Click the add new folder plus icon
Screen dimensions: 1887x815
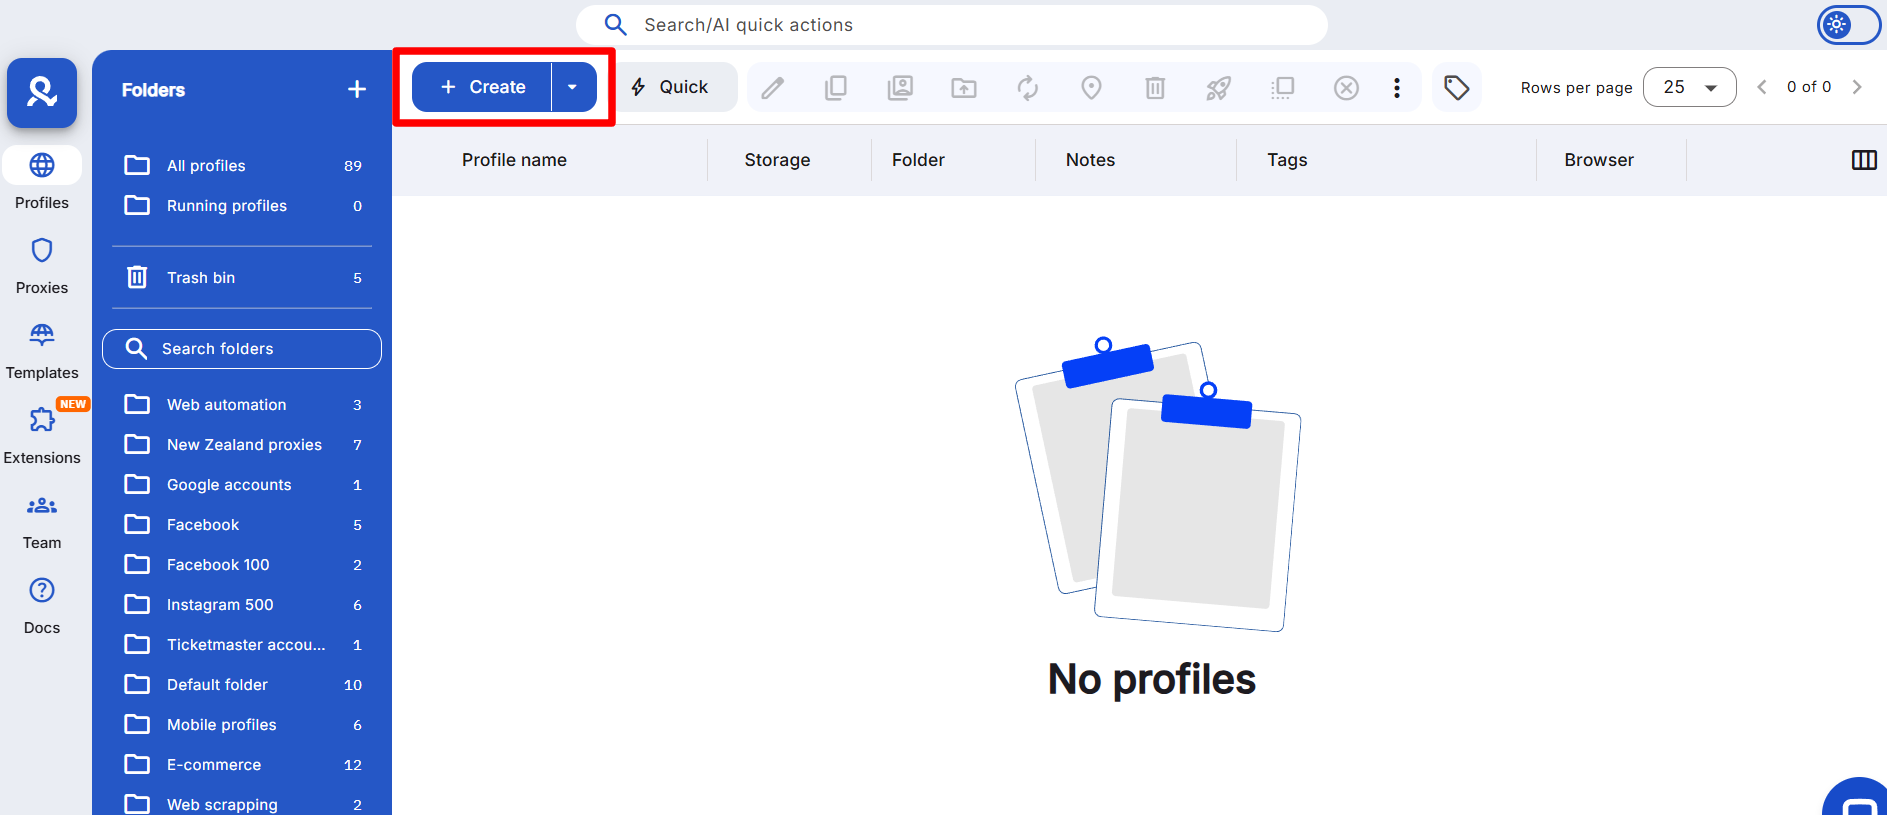point(357,90)
